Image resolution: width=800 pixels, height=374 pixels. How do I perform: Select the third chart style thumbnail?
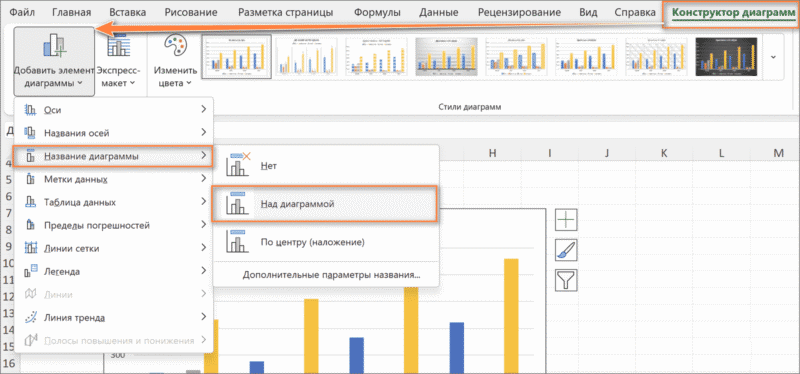click(x=377, y=57)
